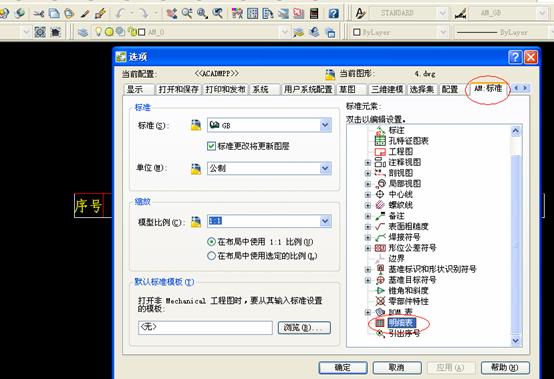Click the 表面粗糙度 checkmark icon

click(380, 226)
